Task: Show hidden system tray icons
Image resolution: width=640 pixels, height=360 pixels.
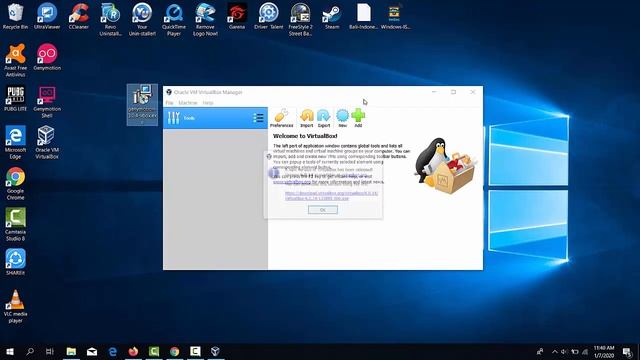Action: pyautogui.click(x=554, y=351)
